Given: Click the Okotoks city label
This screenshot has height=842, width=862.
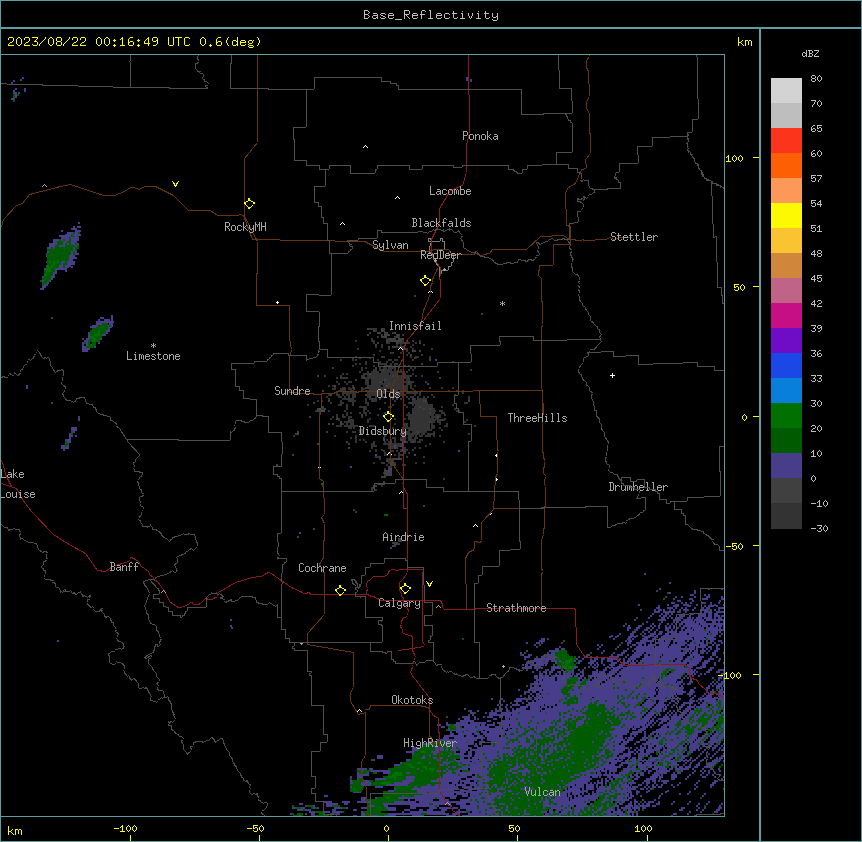Looking at the screenshot, I should point(412,700).
